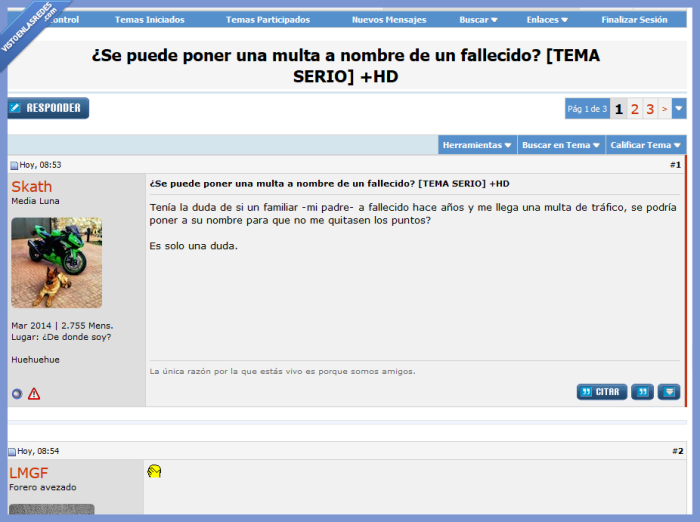Open Nuevos Mensajes in the nav bar
Viewport: 700px width, 522px height.
pos(389,20)
